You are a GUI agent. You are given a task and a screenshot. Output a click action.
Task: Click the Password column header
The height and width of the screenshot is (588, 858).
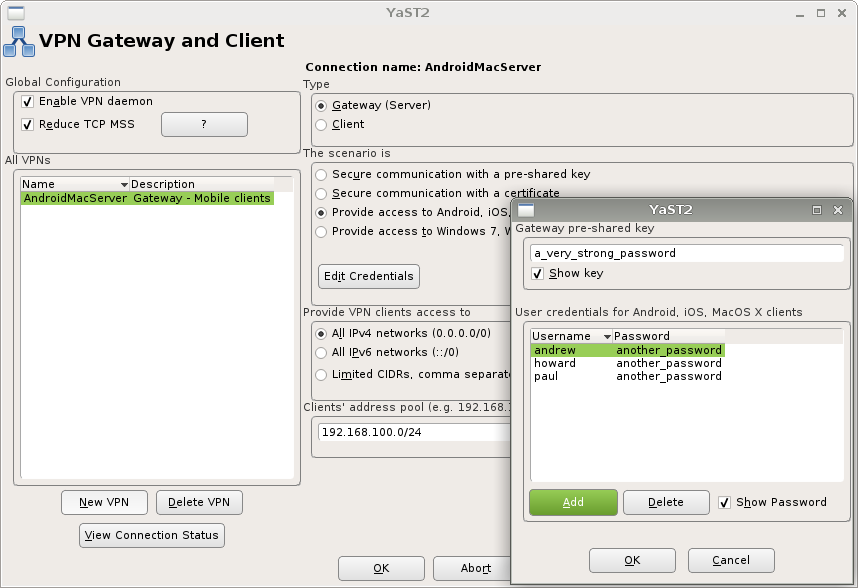click(642, 336)
